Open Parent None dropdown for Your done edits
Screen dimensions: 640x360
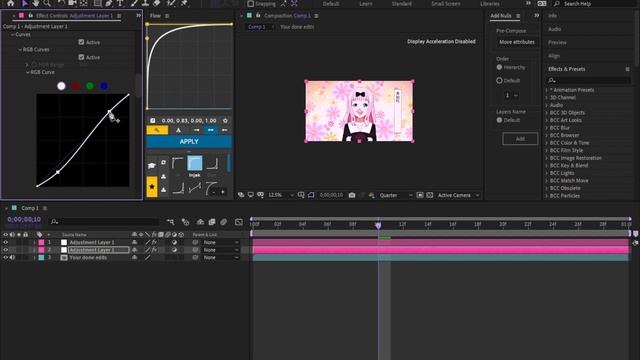point(221,258)
